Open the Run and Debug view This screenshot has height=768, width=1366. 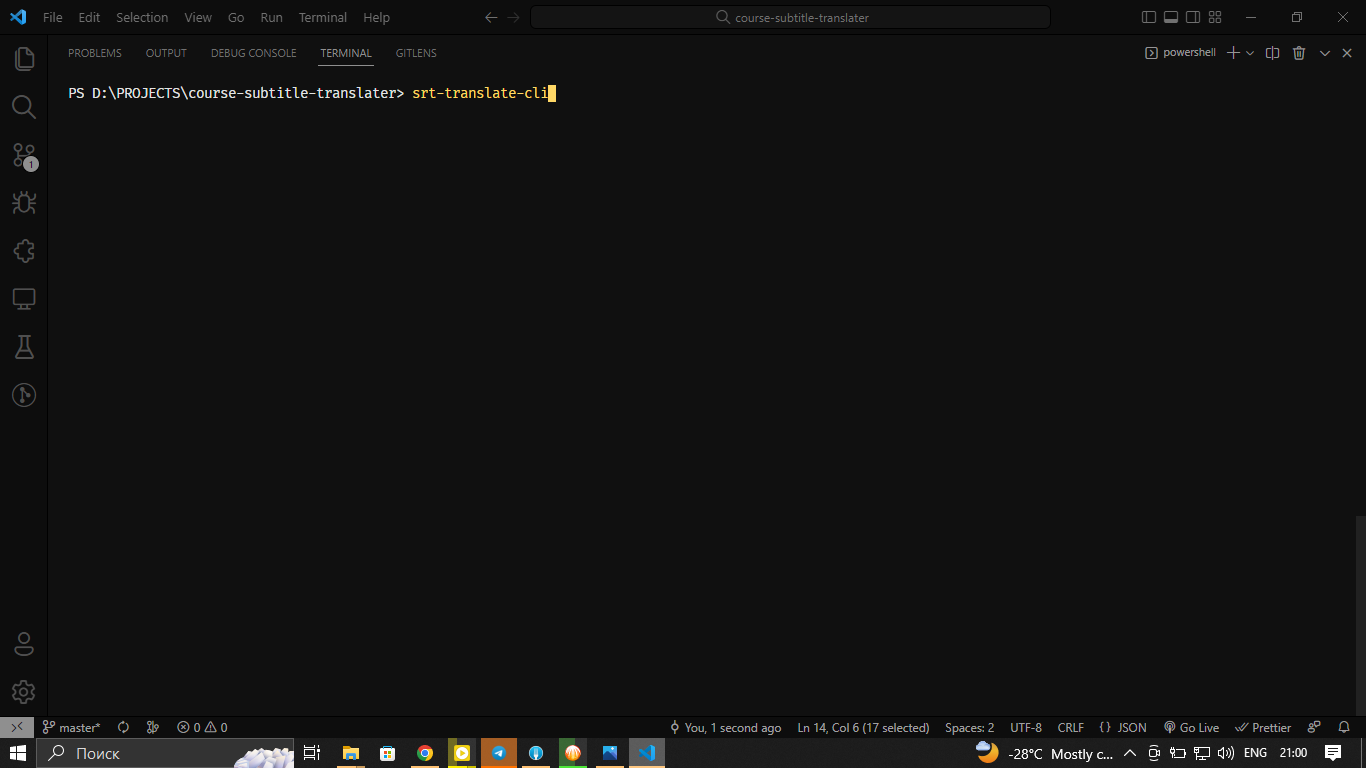tap(24, 203)
